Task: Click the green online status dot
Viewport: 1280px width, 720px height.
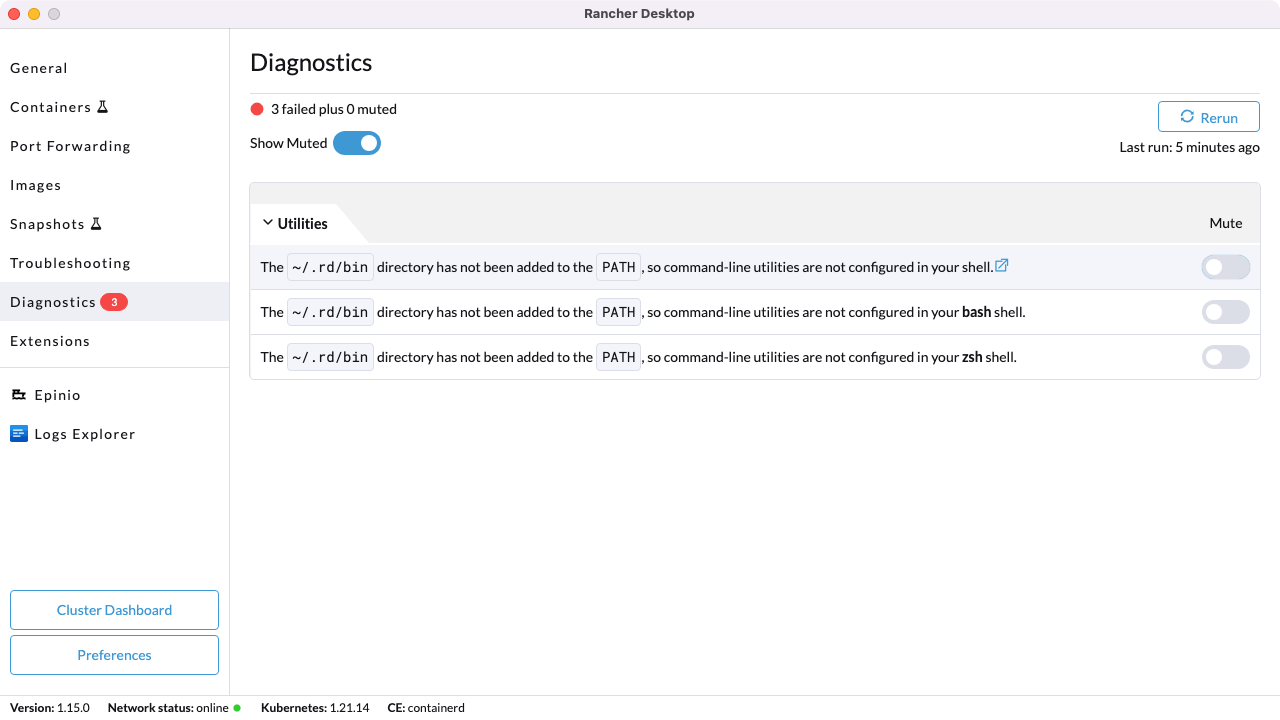Action: tap(235, 707)
